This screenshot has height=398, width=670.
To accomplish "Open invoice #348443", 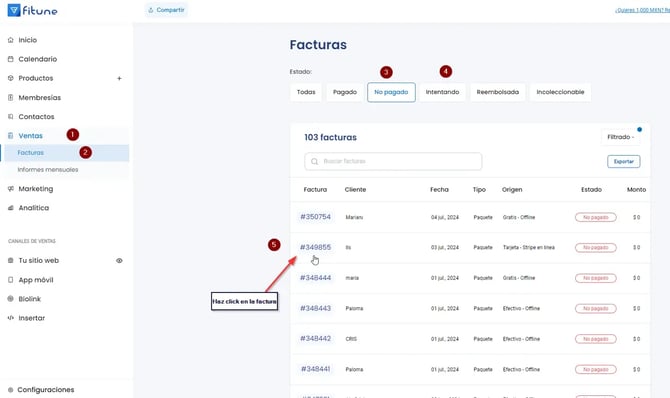I will click(315, 308).
